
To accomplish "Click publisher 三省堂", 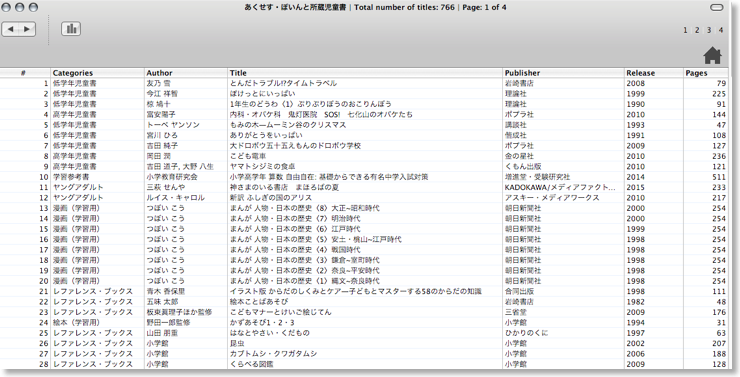I will 516,312.
